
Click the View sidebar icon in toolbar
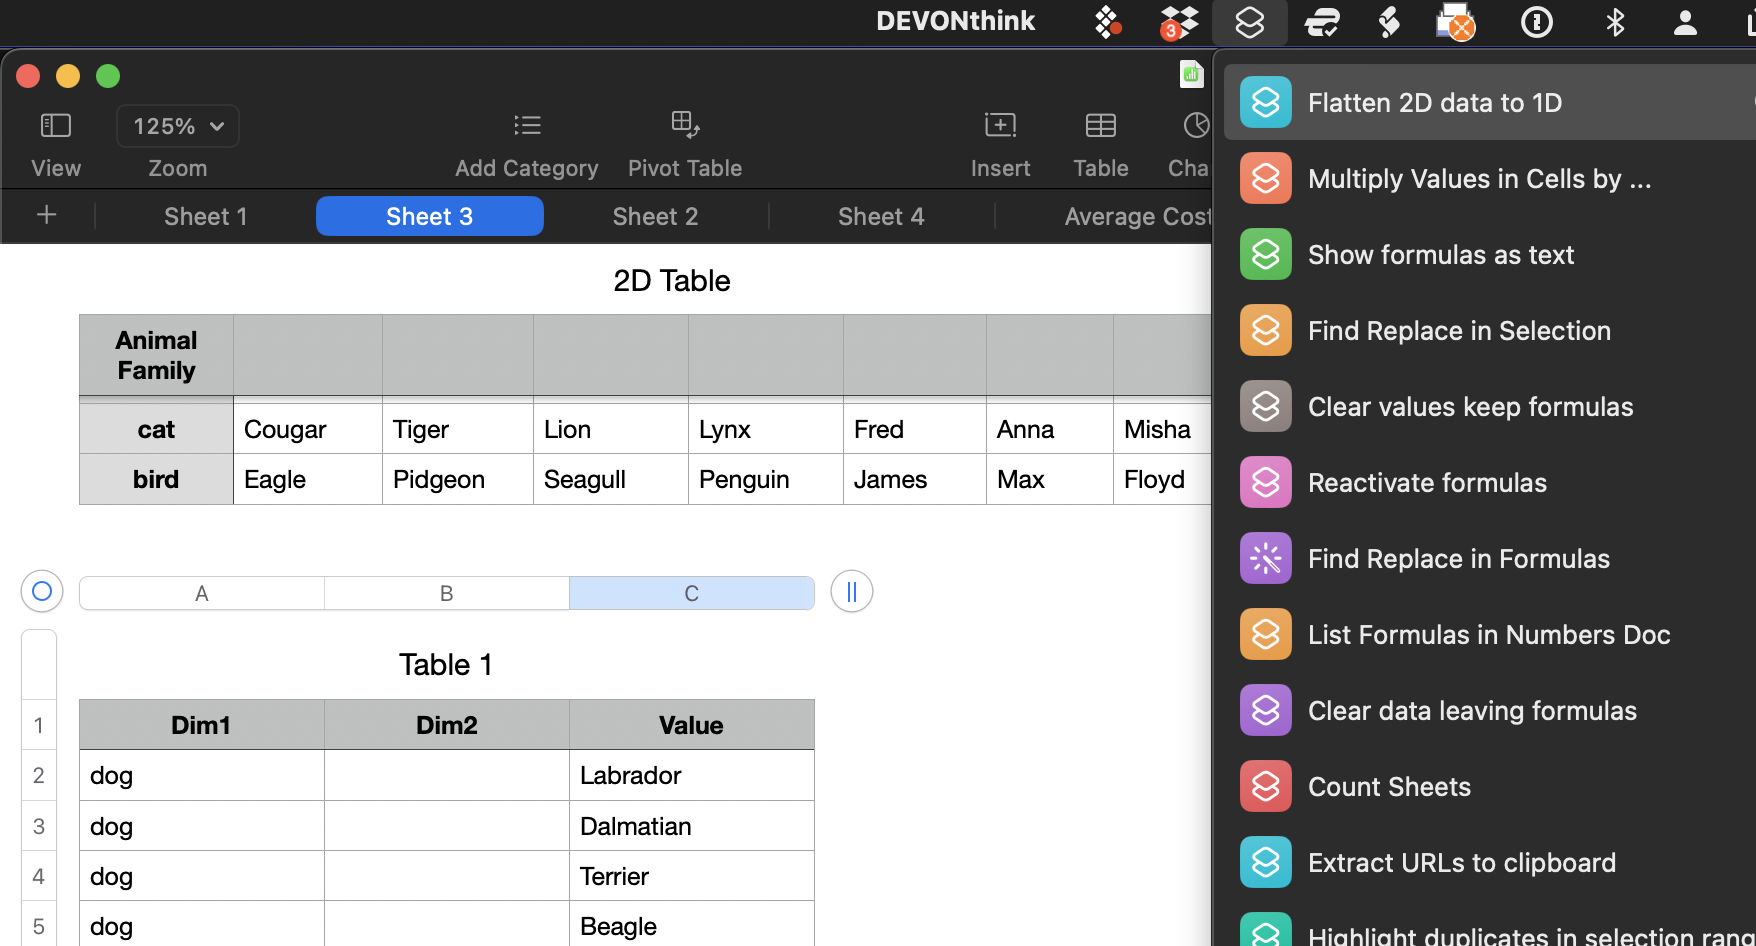(x=55, y=125)
